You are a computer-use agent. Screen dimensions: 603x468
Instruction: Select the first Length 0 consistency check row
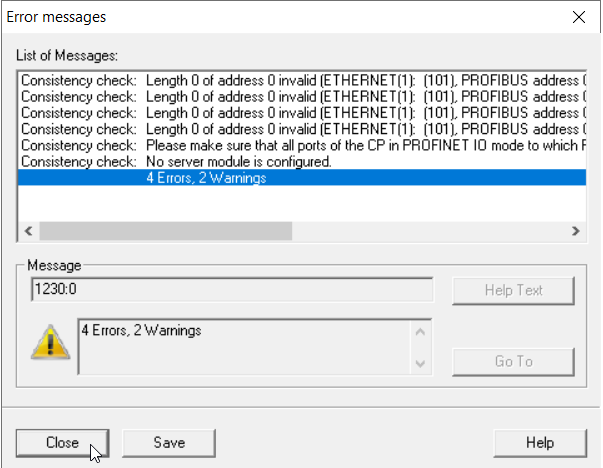(x=300, y=80)
